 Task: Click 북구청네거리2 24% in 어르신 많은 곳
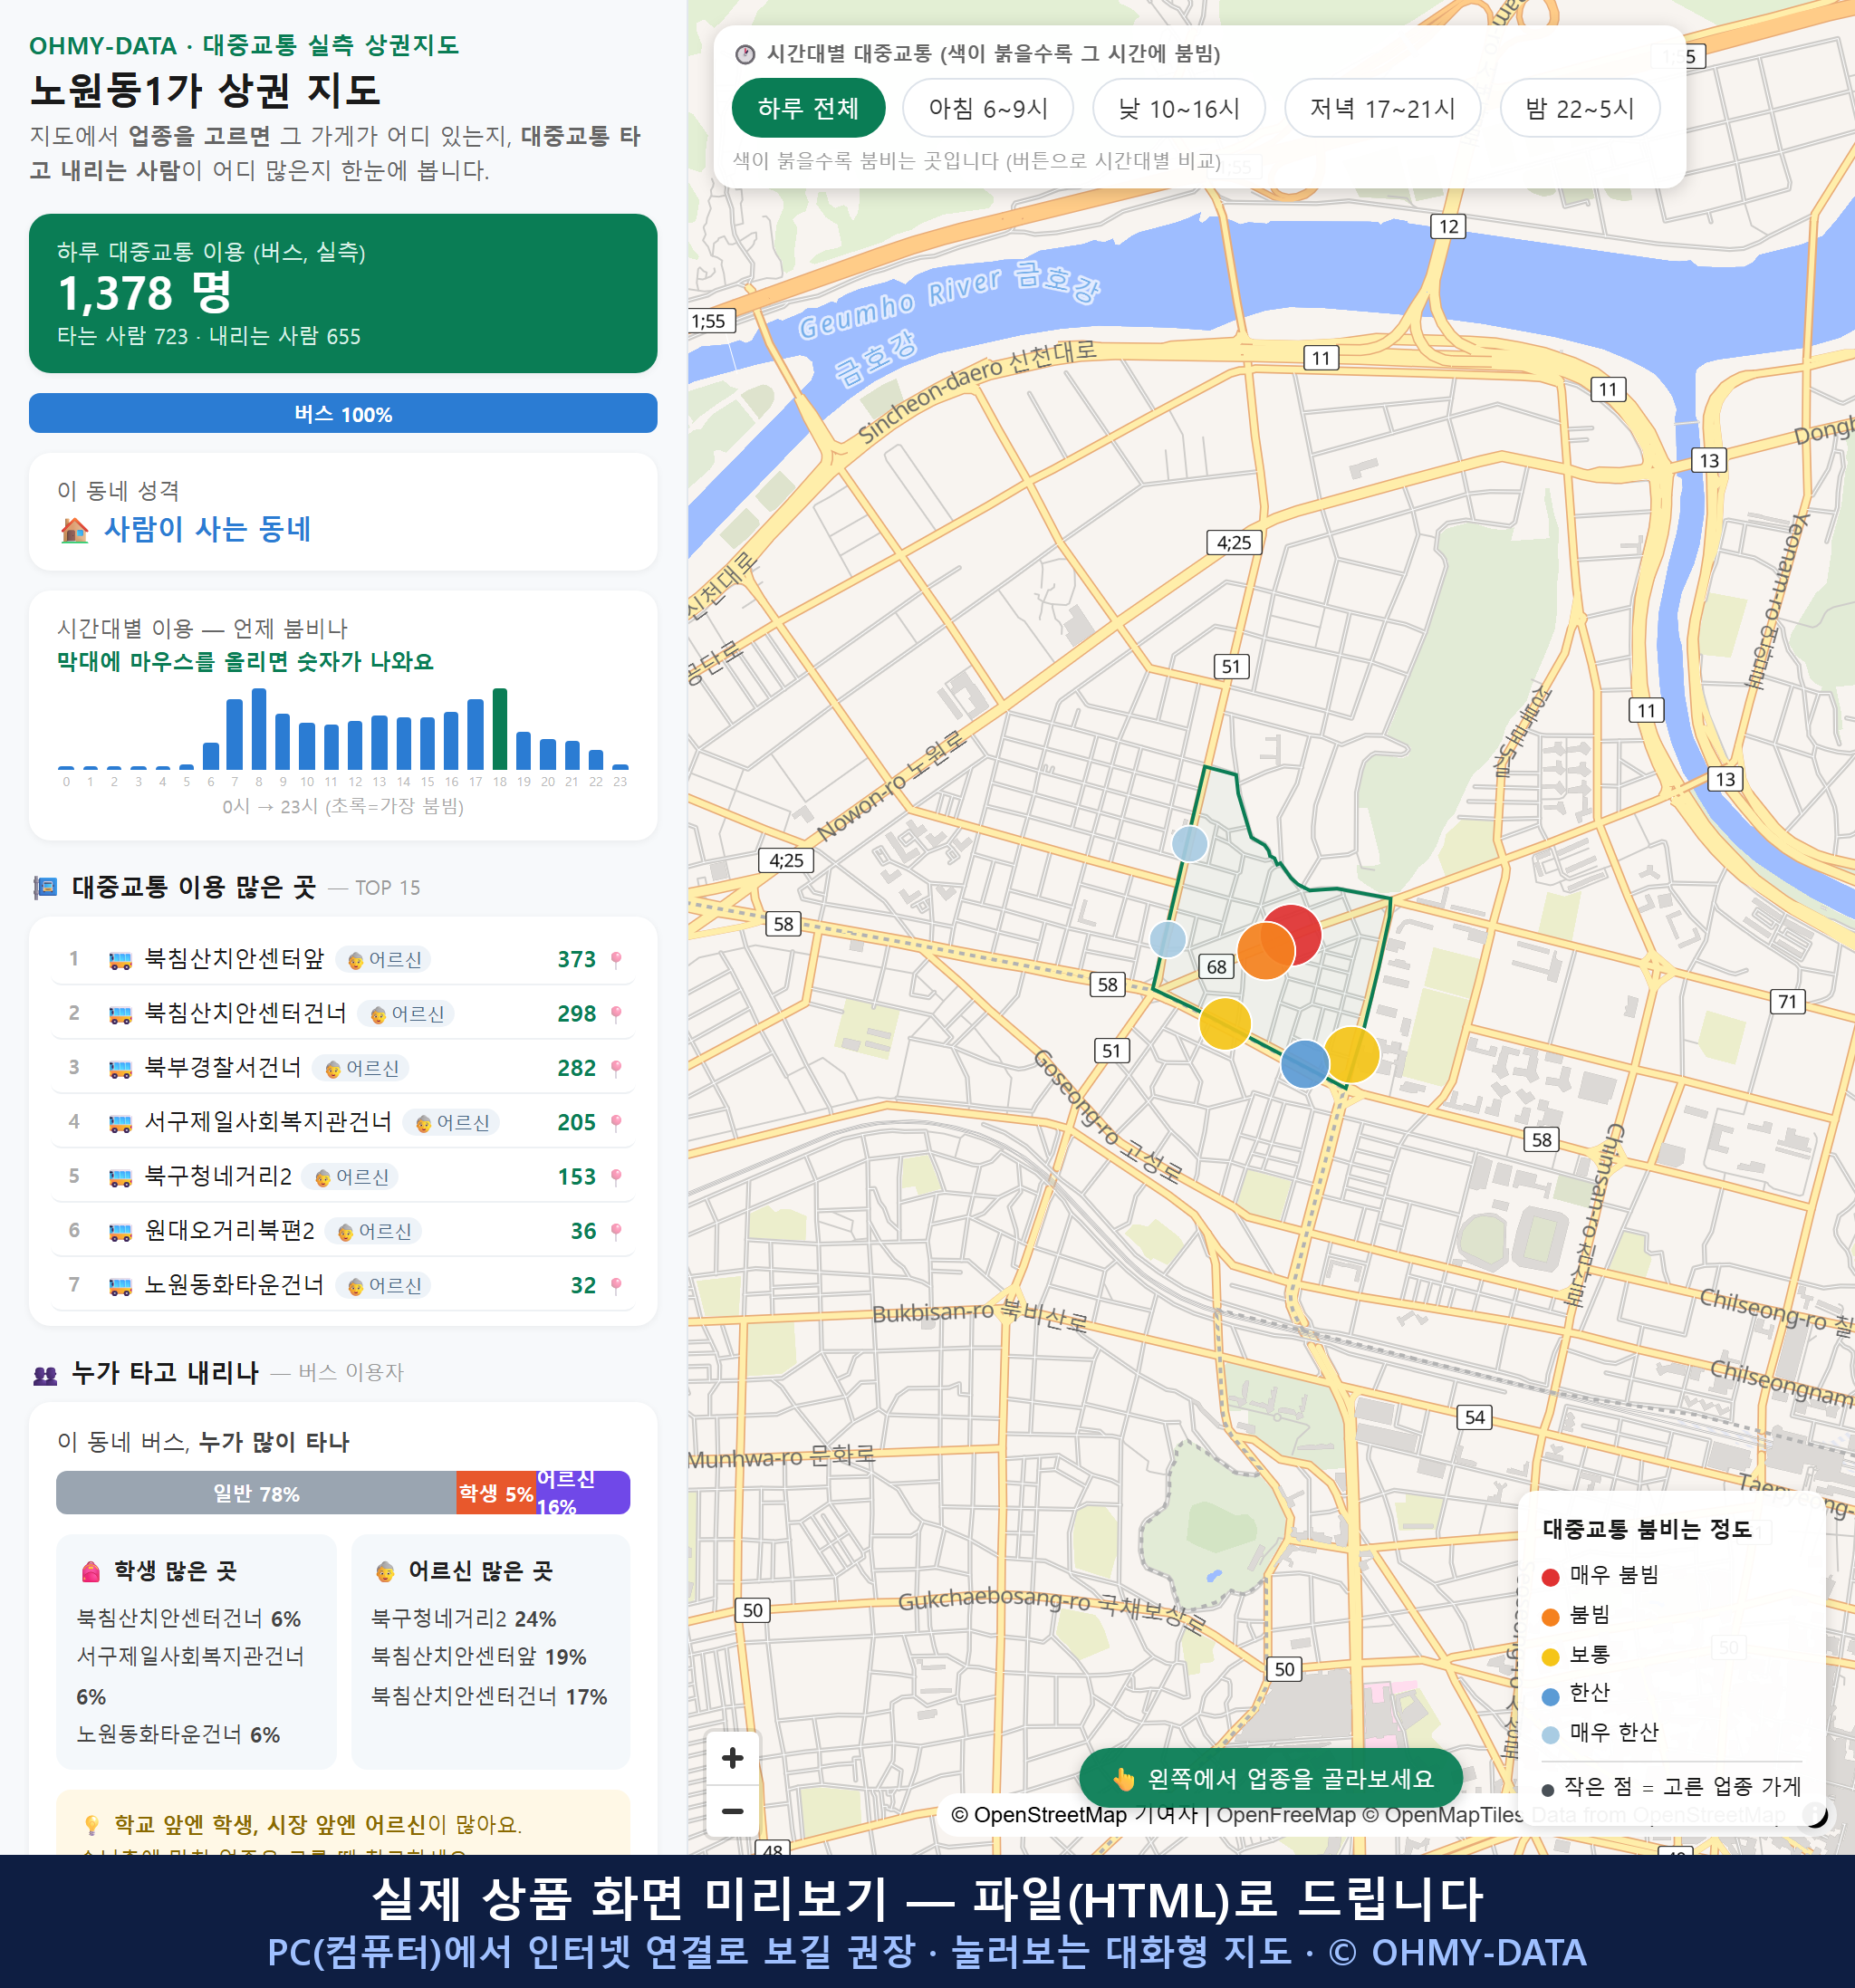[464, 1618]
